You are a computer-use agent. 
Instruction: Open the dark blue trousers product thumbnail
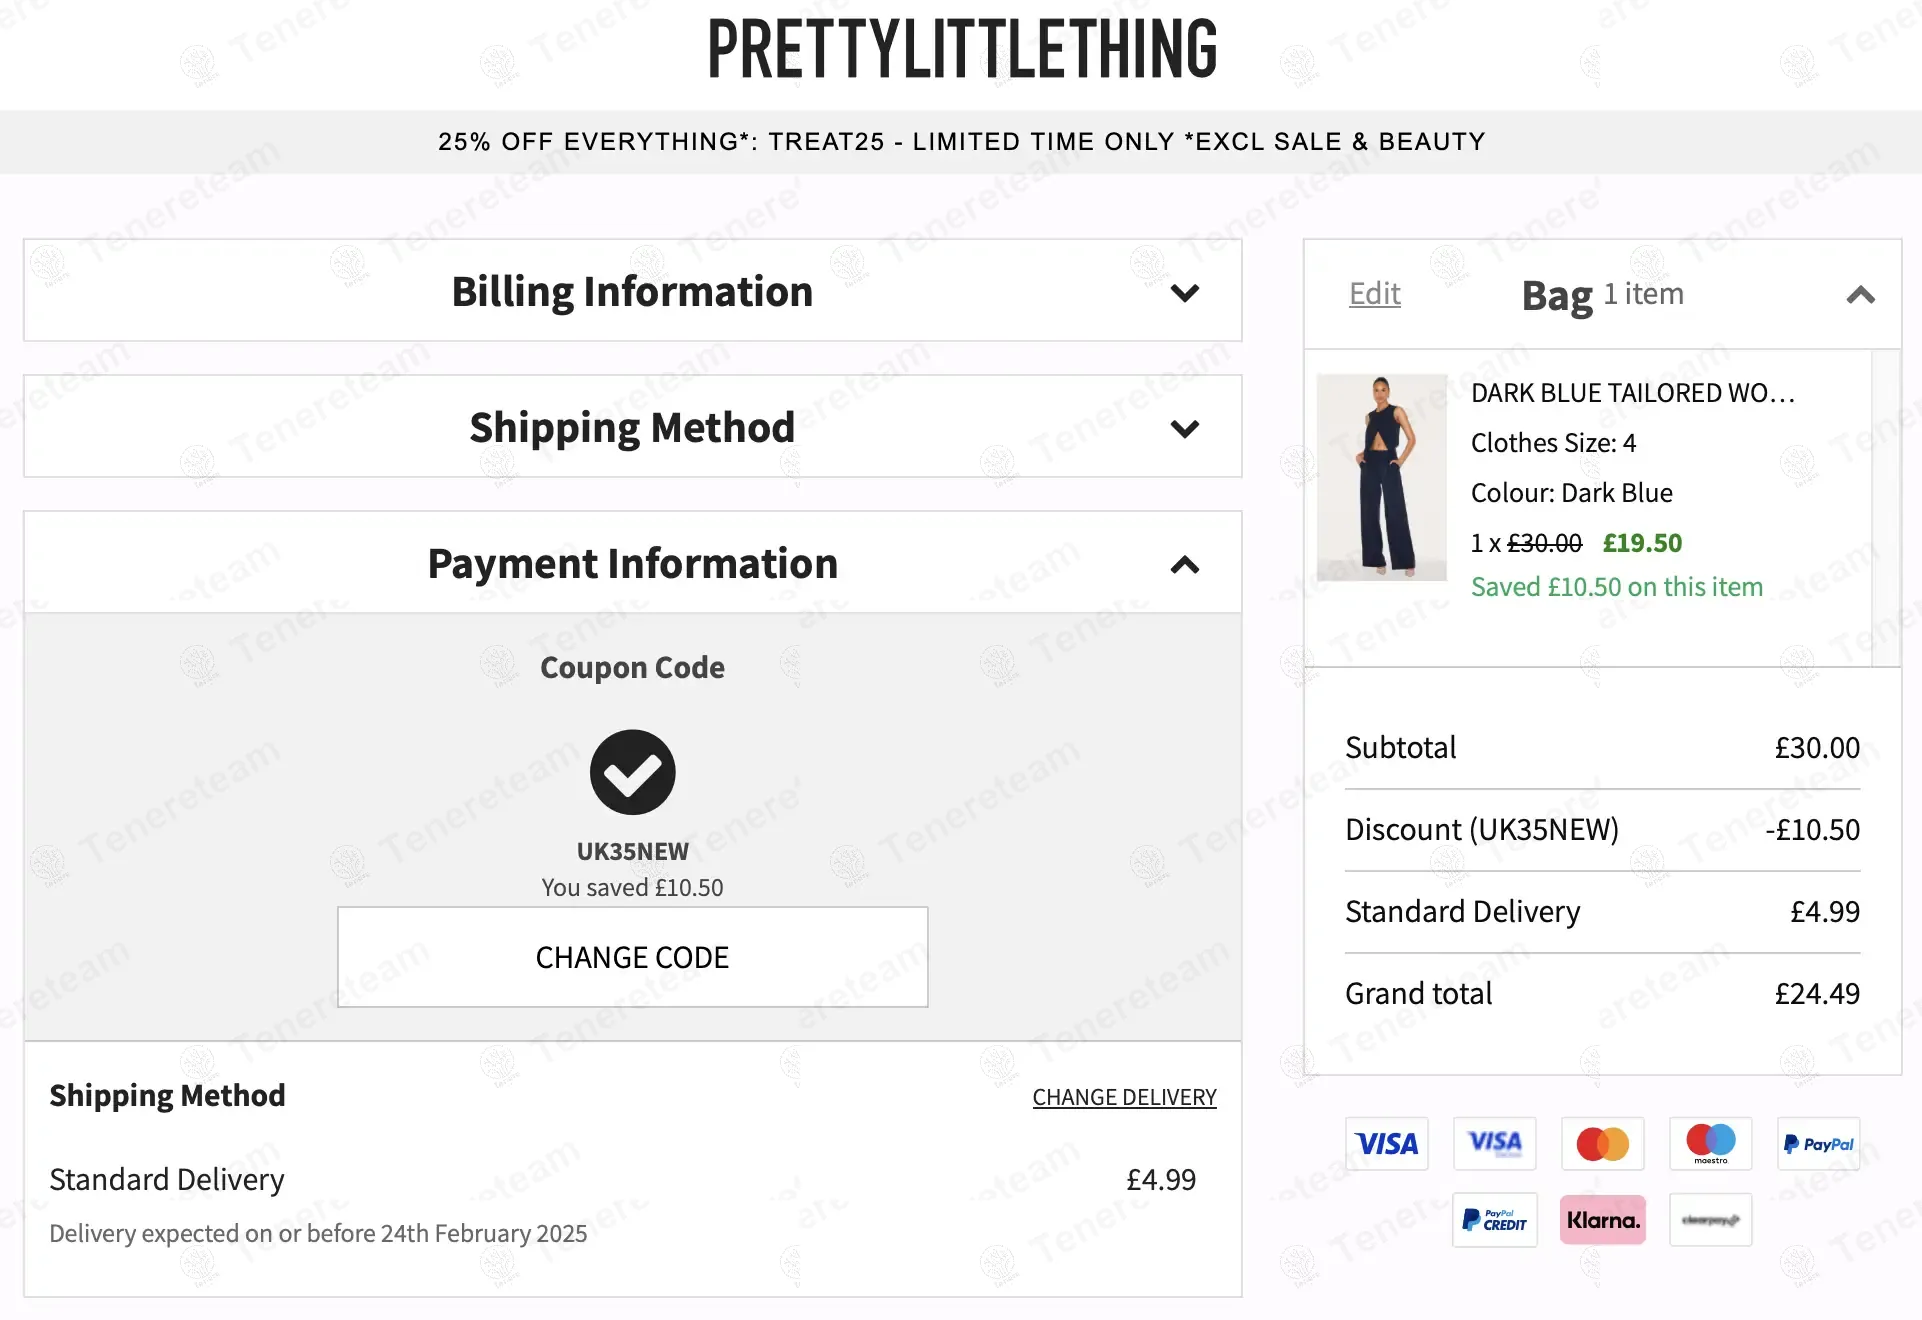pyautogui.click(x=1382, y=477)
